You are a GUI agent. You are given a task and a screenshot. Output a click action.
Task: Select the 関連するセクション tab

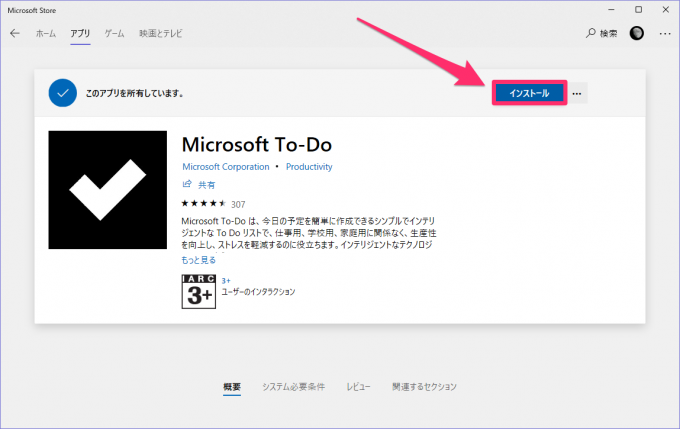click(424, 386)
